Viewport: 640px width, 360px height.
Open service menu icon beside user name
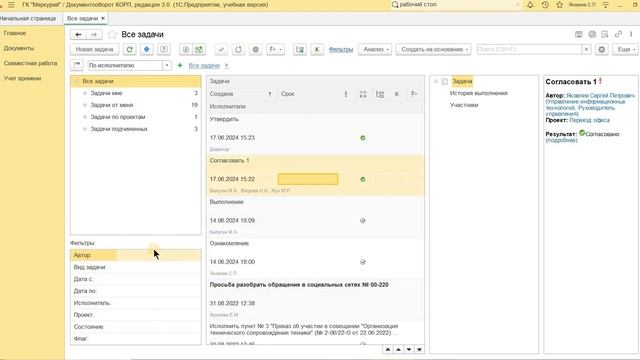pyautogui.click(x=606, y=5)
